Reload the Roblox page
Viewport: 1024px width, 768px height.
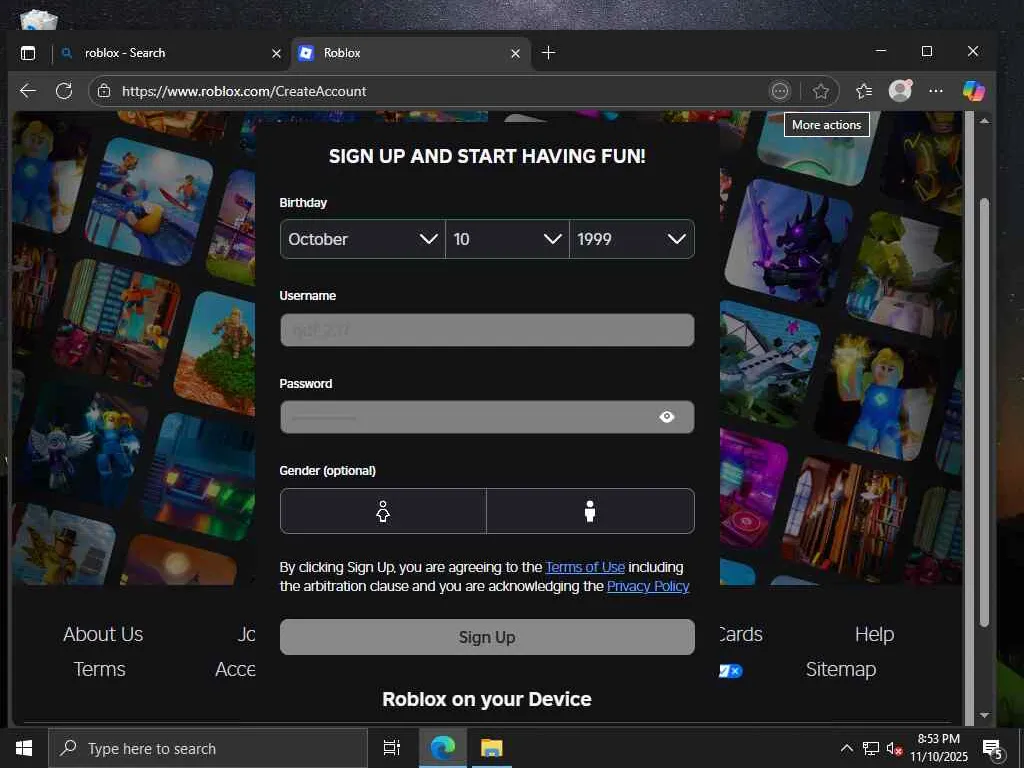64,91
